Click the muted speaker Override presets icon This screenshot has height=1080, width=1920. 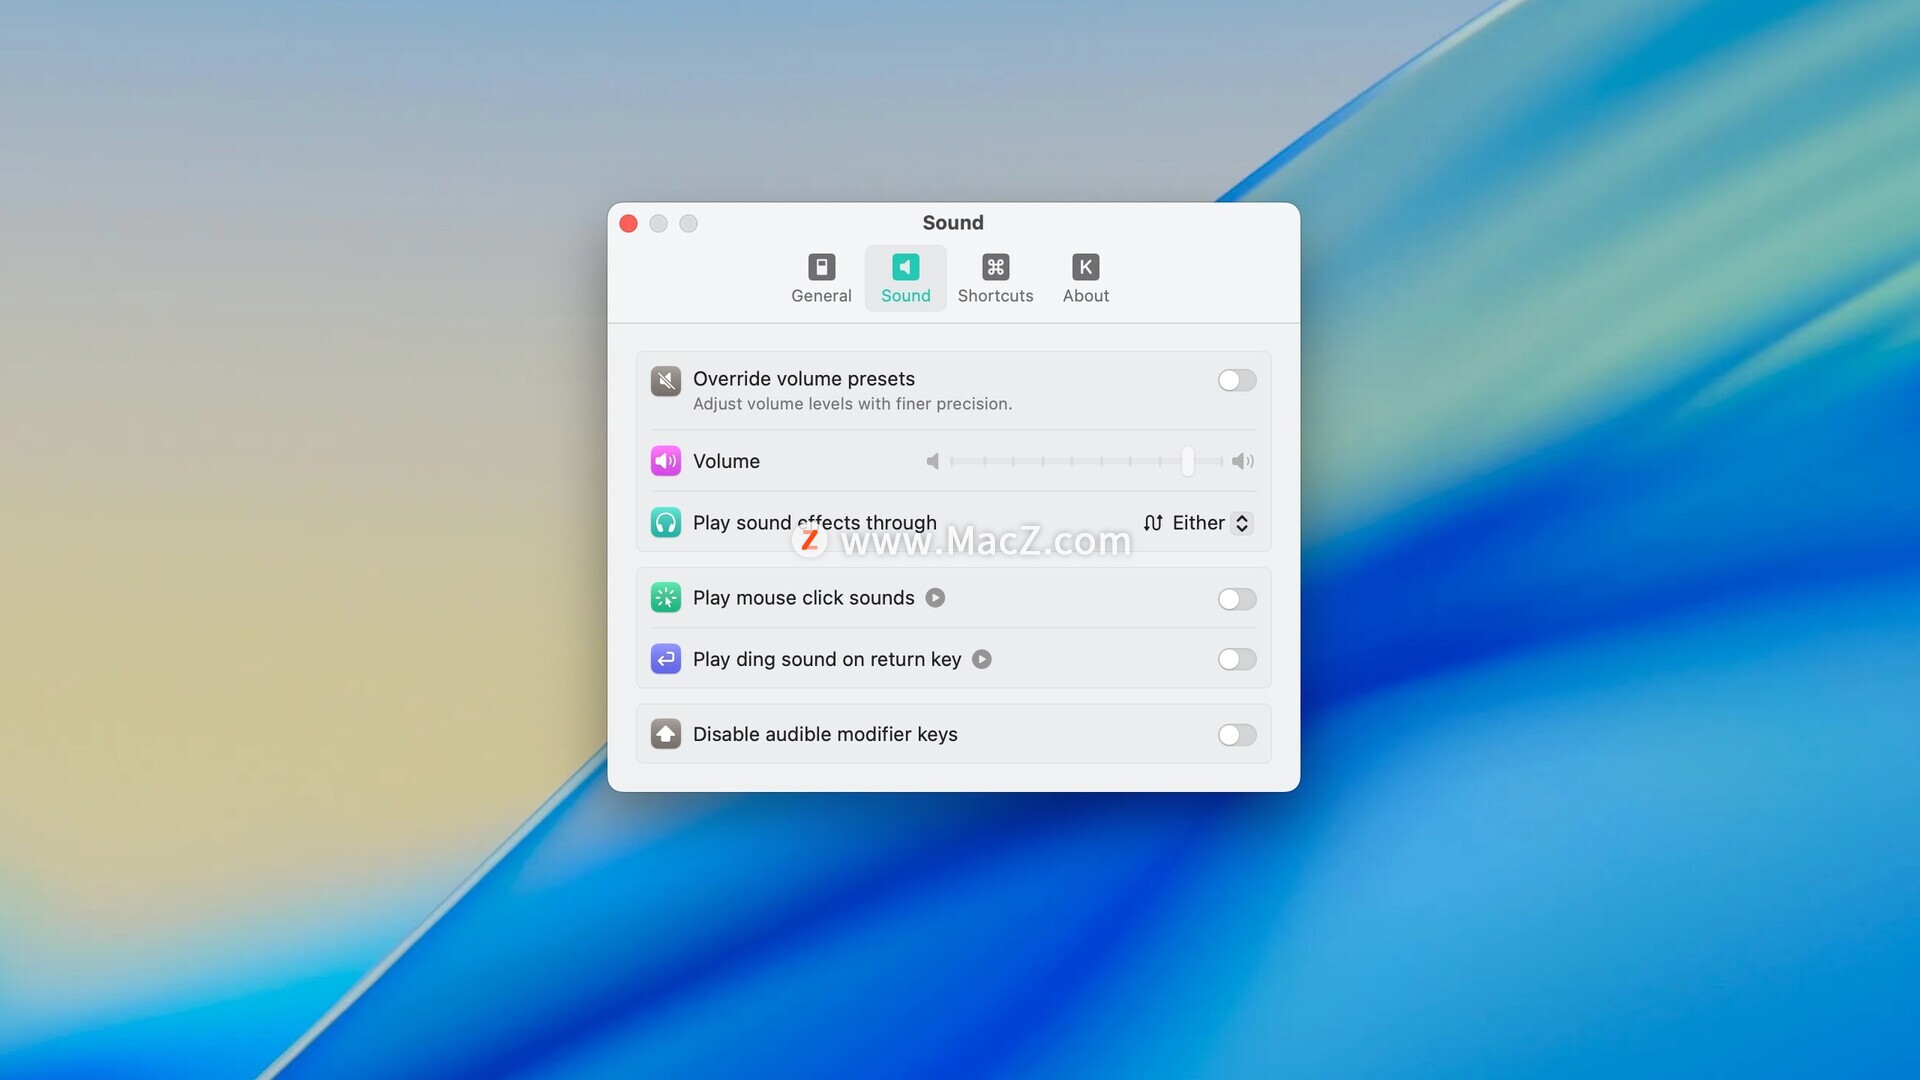tap(666, 381)
